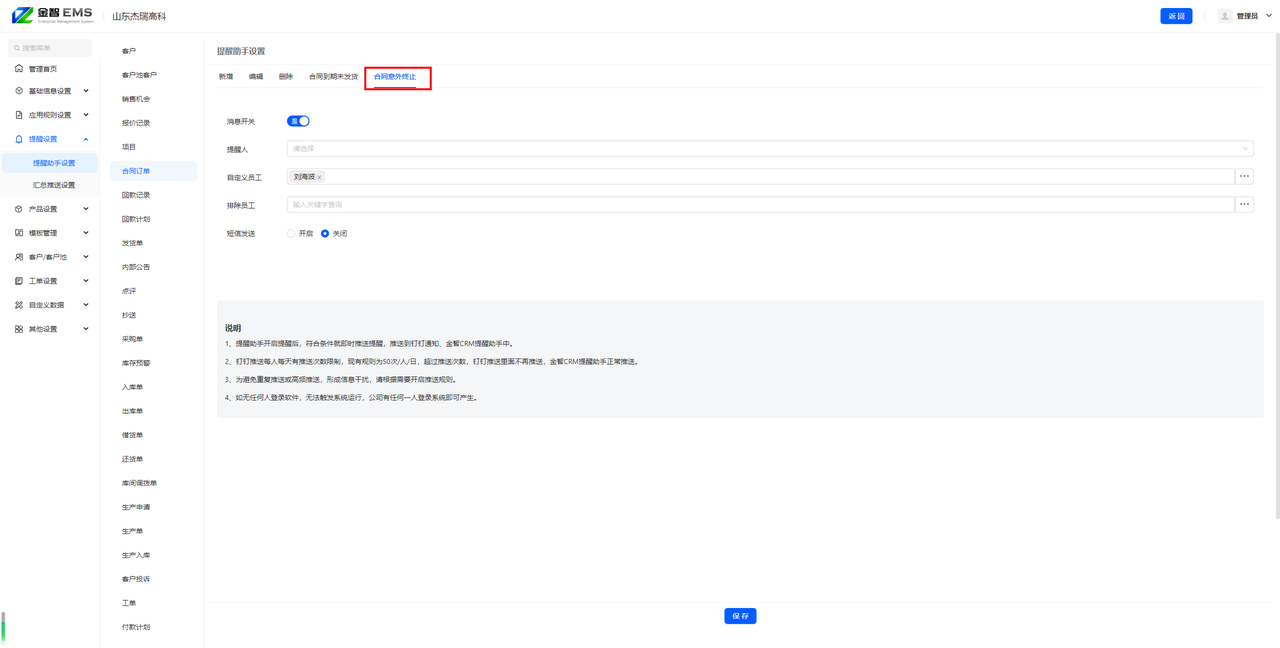Image resolution: width=1280 pixels, height=648 pixels.
Task: Click the 应用规则设置 document icon
Action: point(19,115)
